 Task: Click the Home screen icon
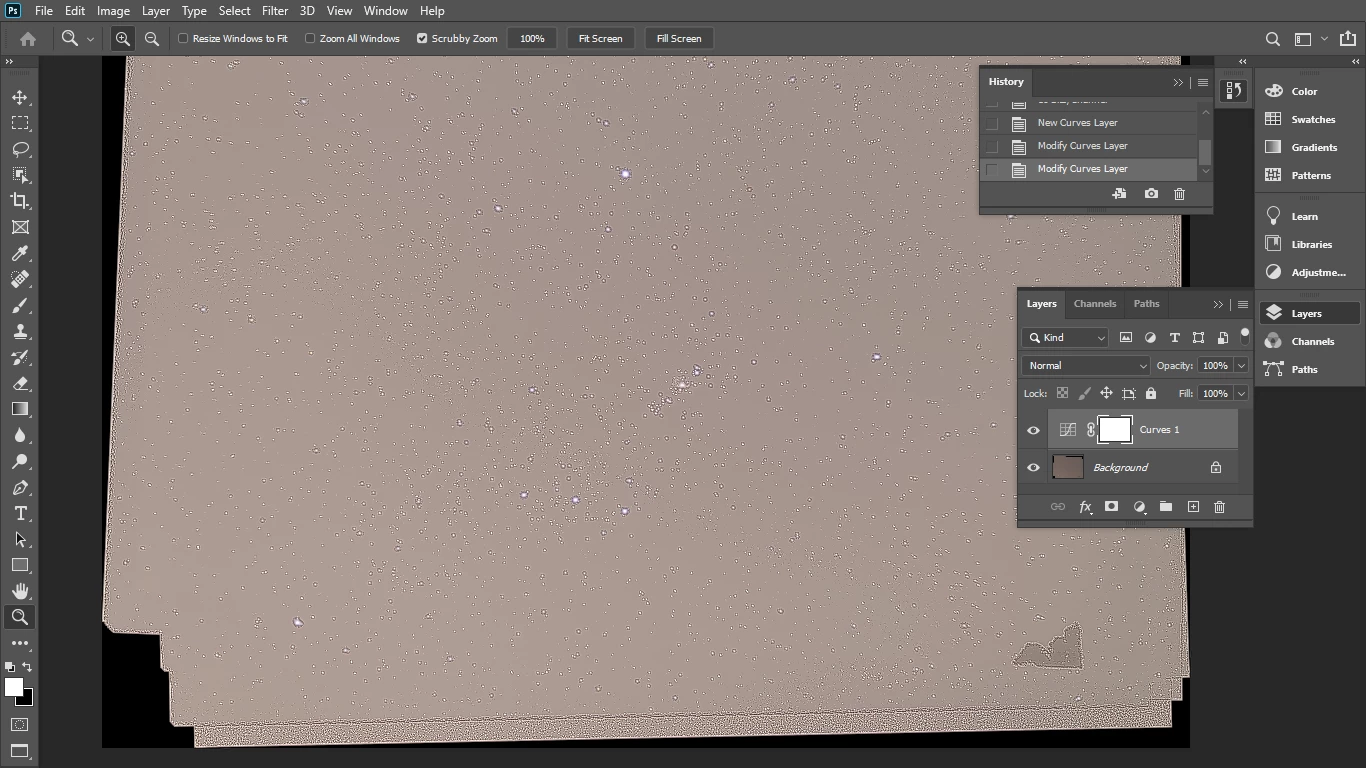click(28, 38)
